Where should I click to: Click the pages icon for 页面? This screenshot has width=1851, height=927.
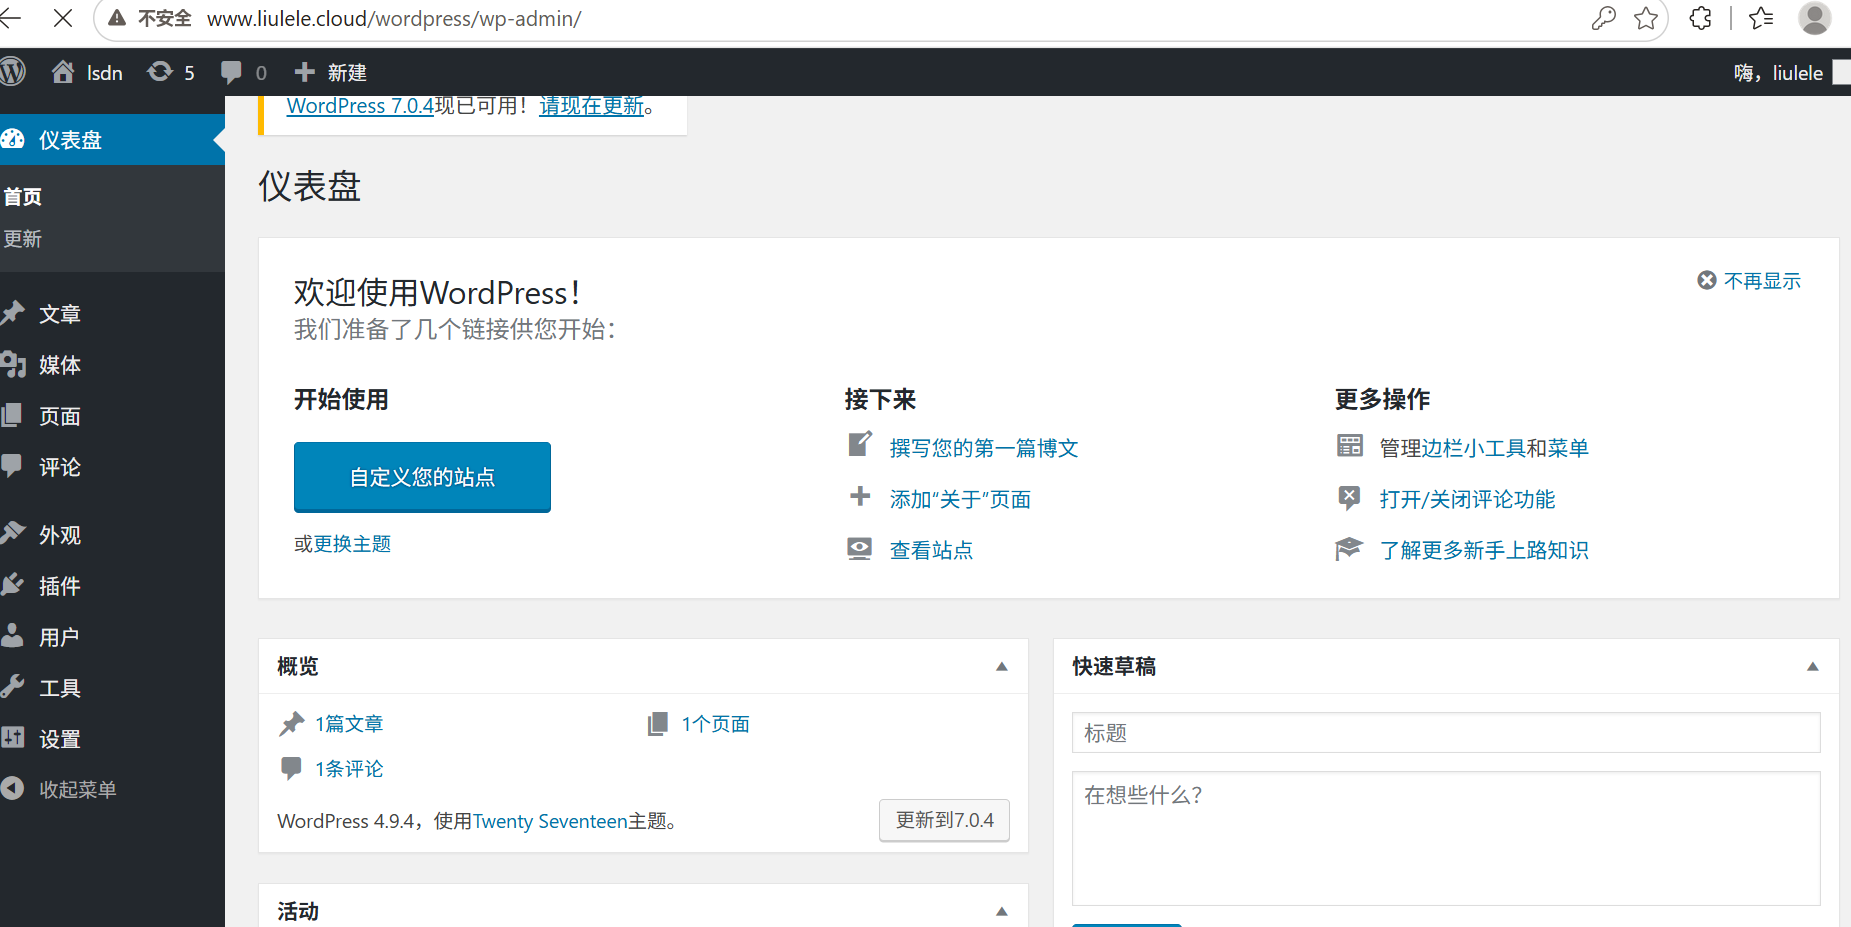coord(12,415)
